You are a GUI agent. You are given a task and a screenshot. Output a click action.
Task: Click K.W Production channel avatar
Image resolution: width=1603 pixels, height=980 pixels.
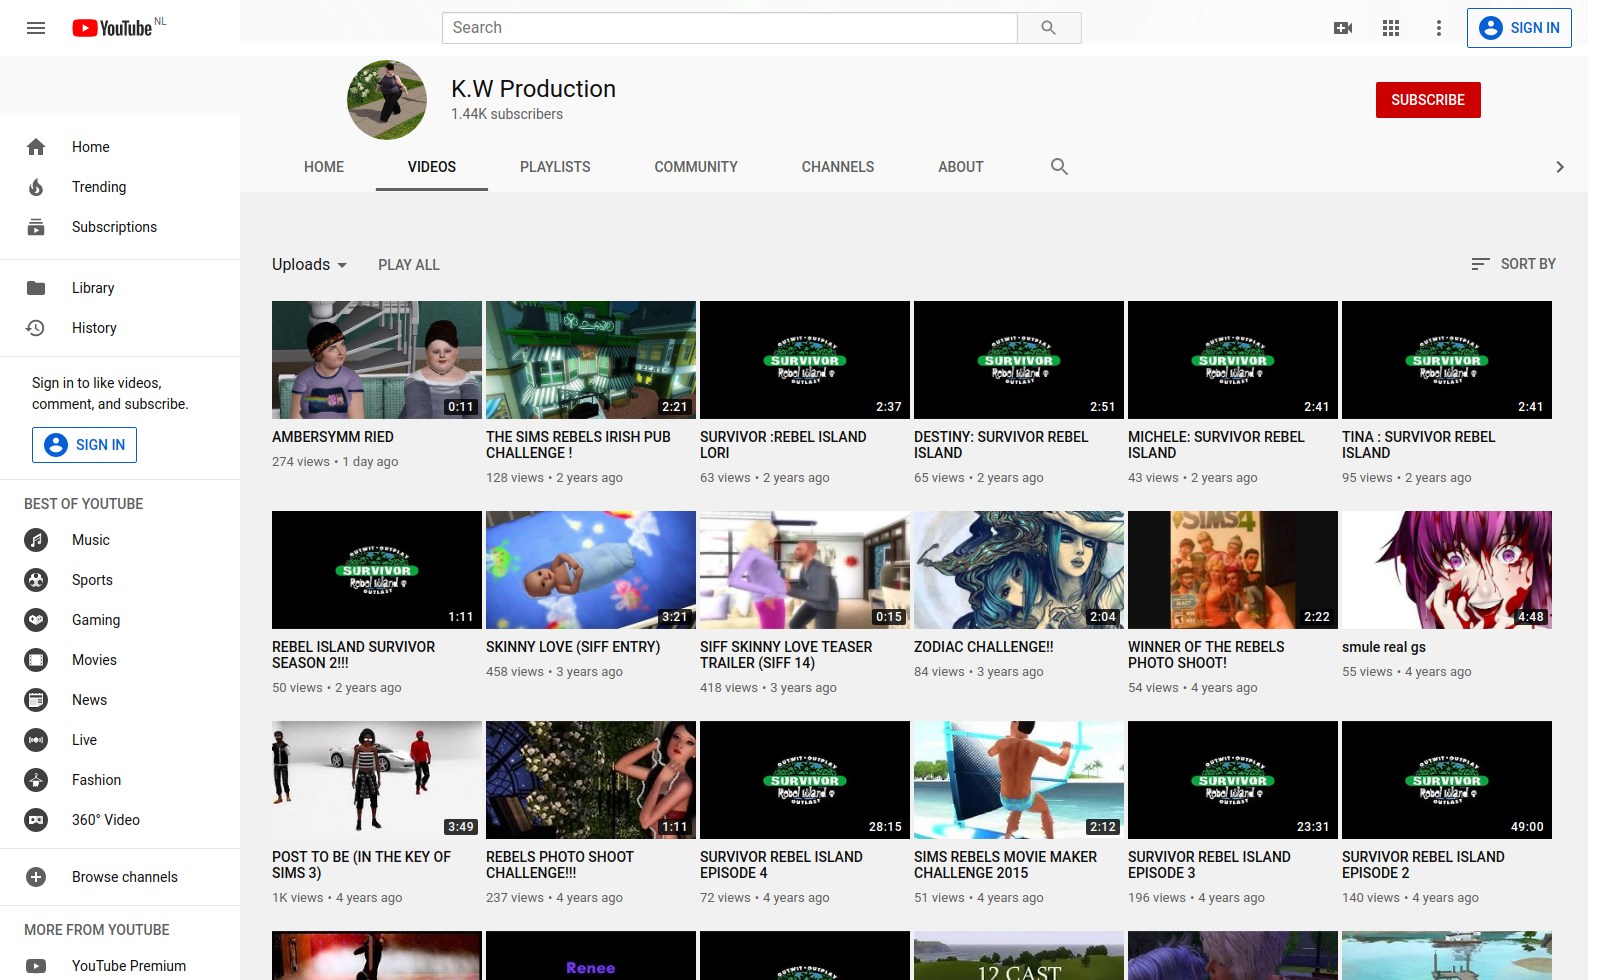tap(387, 100)
